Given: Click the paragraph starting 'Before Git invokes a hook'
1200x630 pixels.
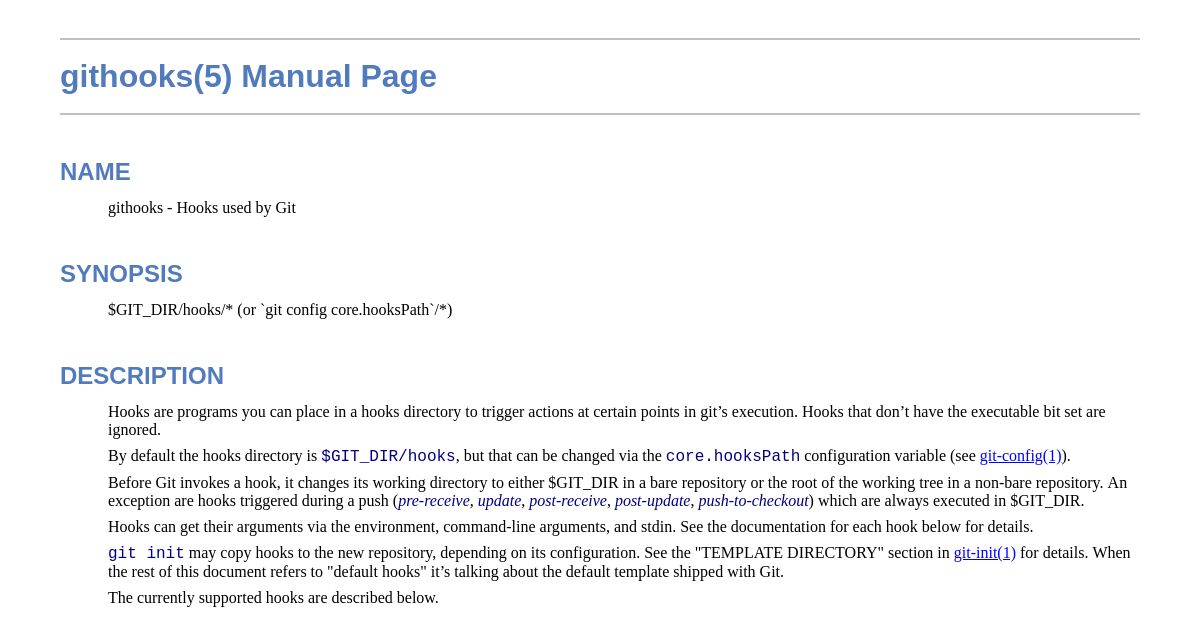Looking at the screenshot, I should click(x=618, y=492).
